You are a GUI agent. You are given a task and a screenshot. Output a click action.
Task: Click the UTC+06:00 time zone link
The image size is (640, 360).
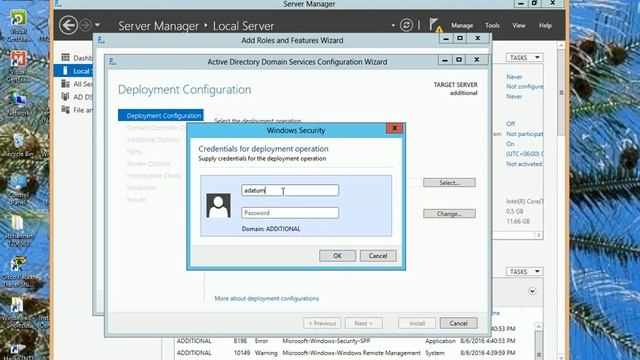click(x=524, y=154)
